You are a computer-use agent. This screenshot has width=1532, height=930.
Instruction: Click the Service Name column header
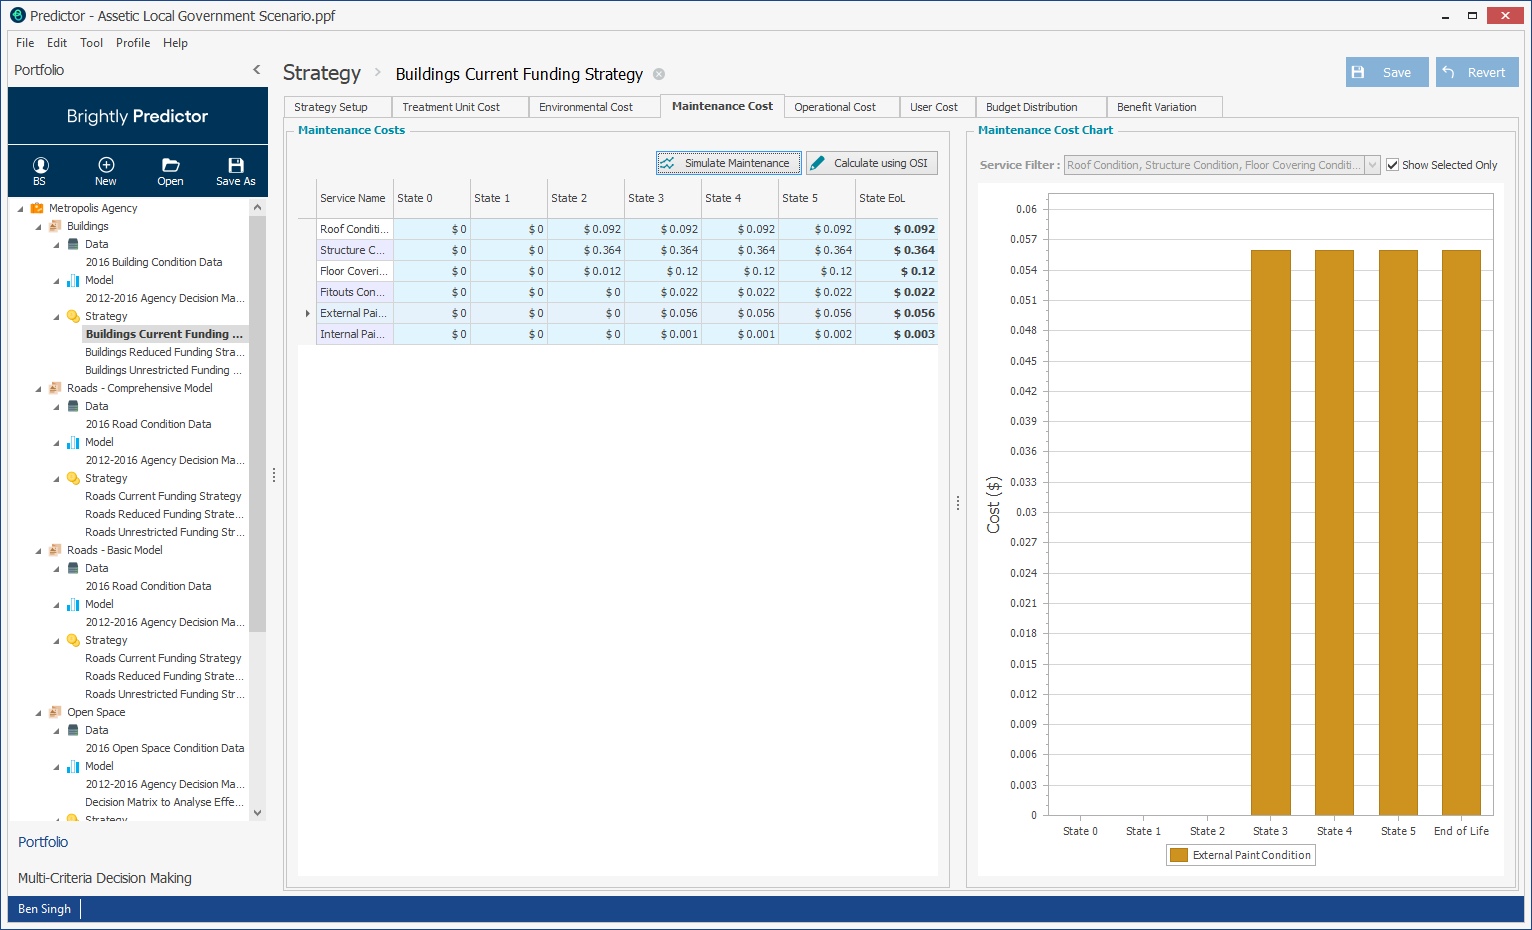click(354, 198)
